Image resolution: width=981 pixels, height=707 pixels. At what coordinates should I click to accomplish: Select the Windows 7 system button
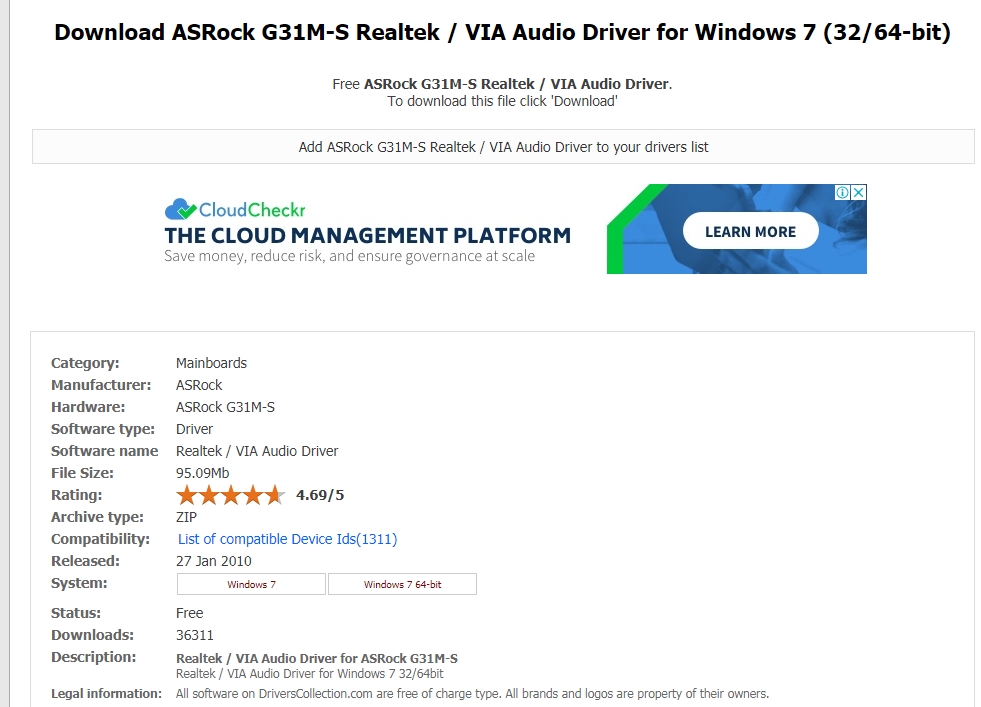(251, 584)
